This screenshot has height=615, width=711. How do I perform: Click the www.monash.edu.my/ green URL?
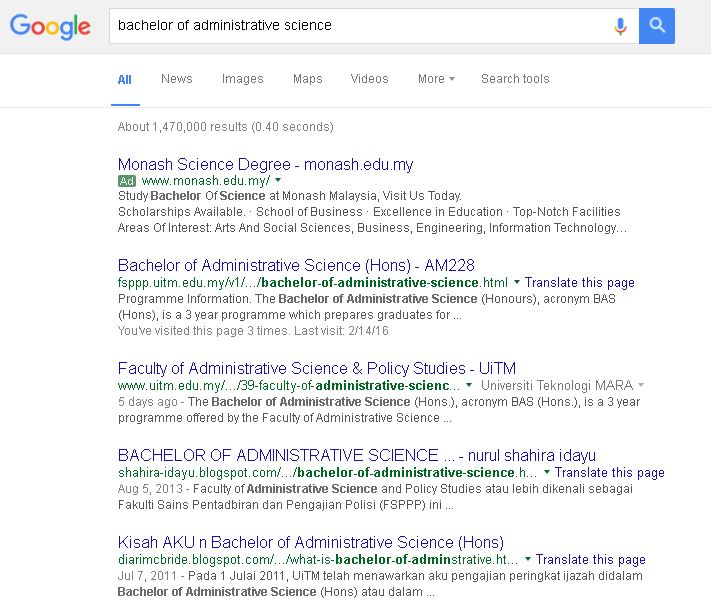[x=206, y=181]
